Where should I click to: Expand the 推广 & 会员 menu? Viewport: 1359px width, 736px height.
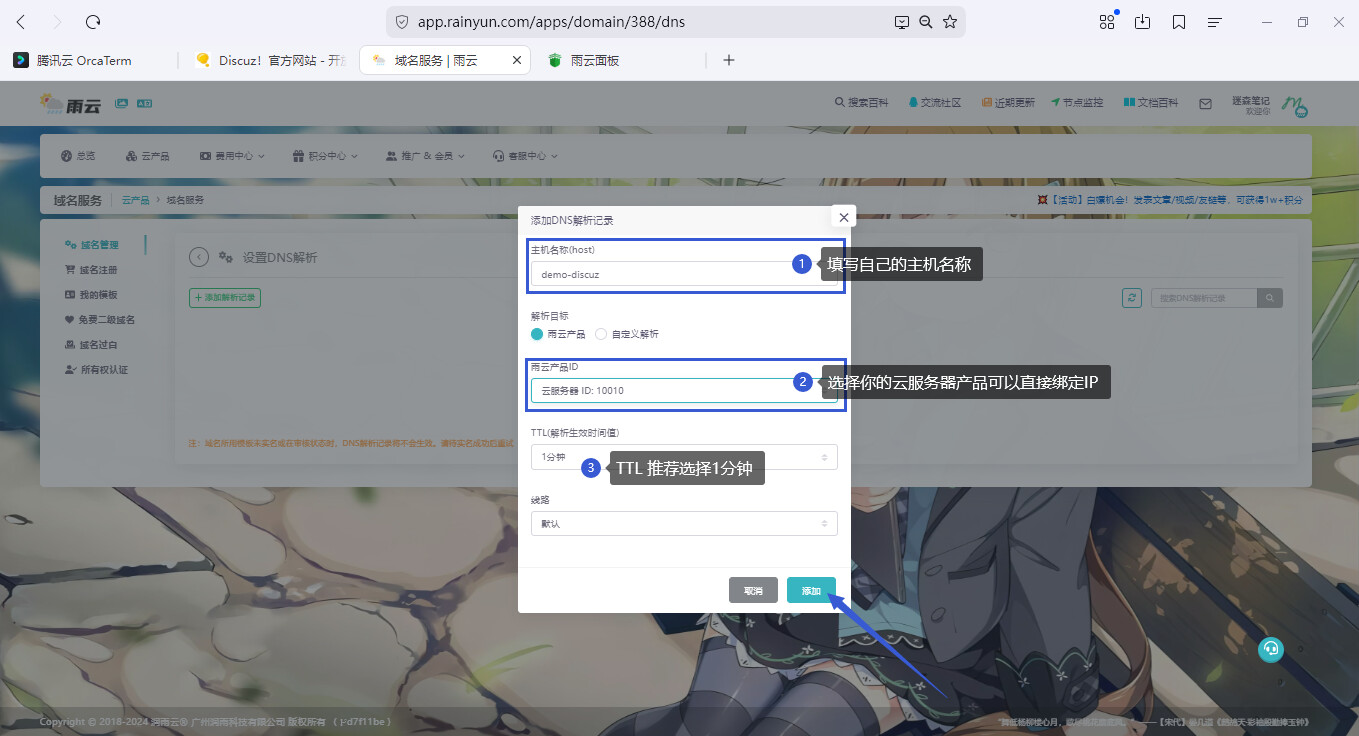pyautogui.click(x=425, y=156)
